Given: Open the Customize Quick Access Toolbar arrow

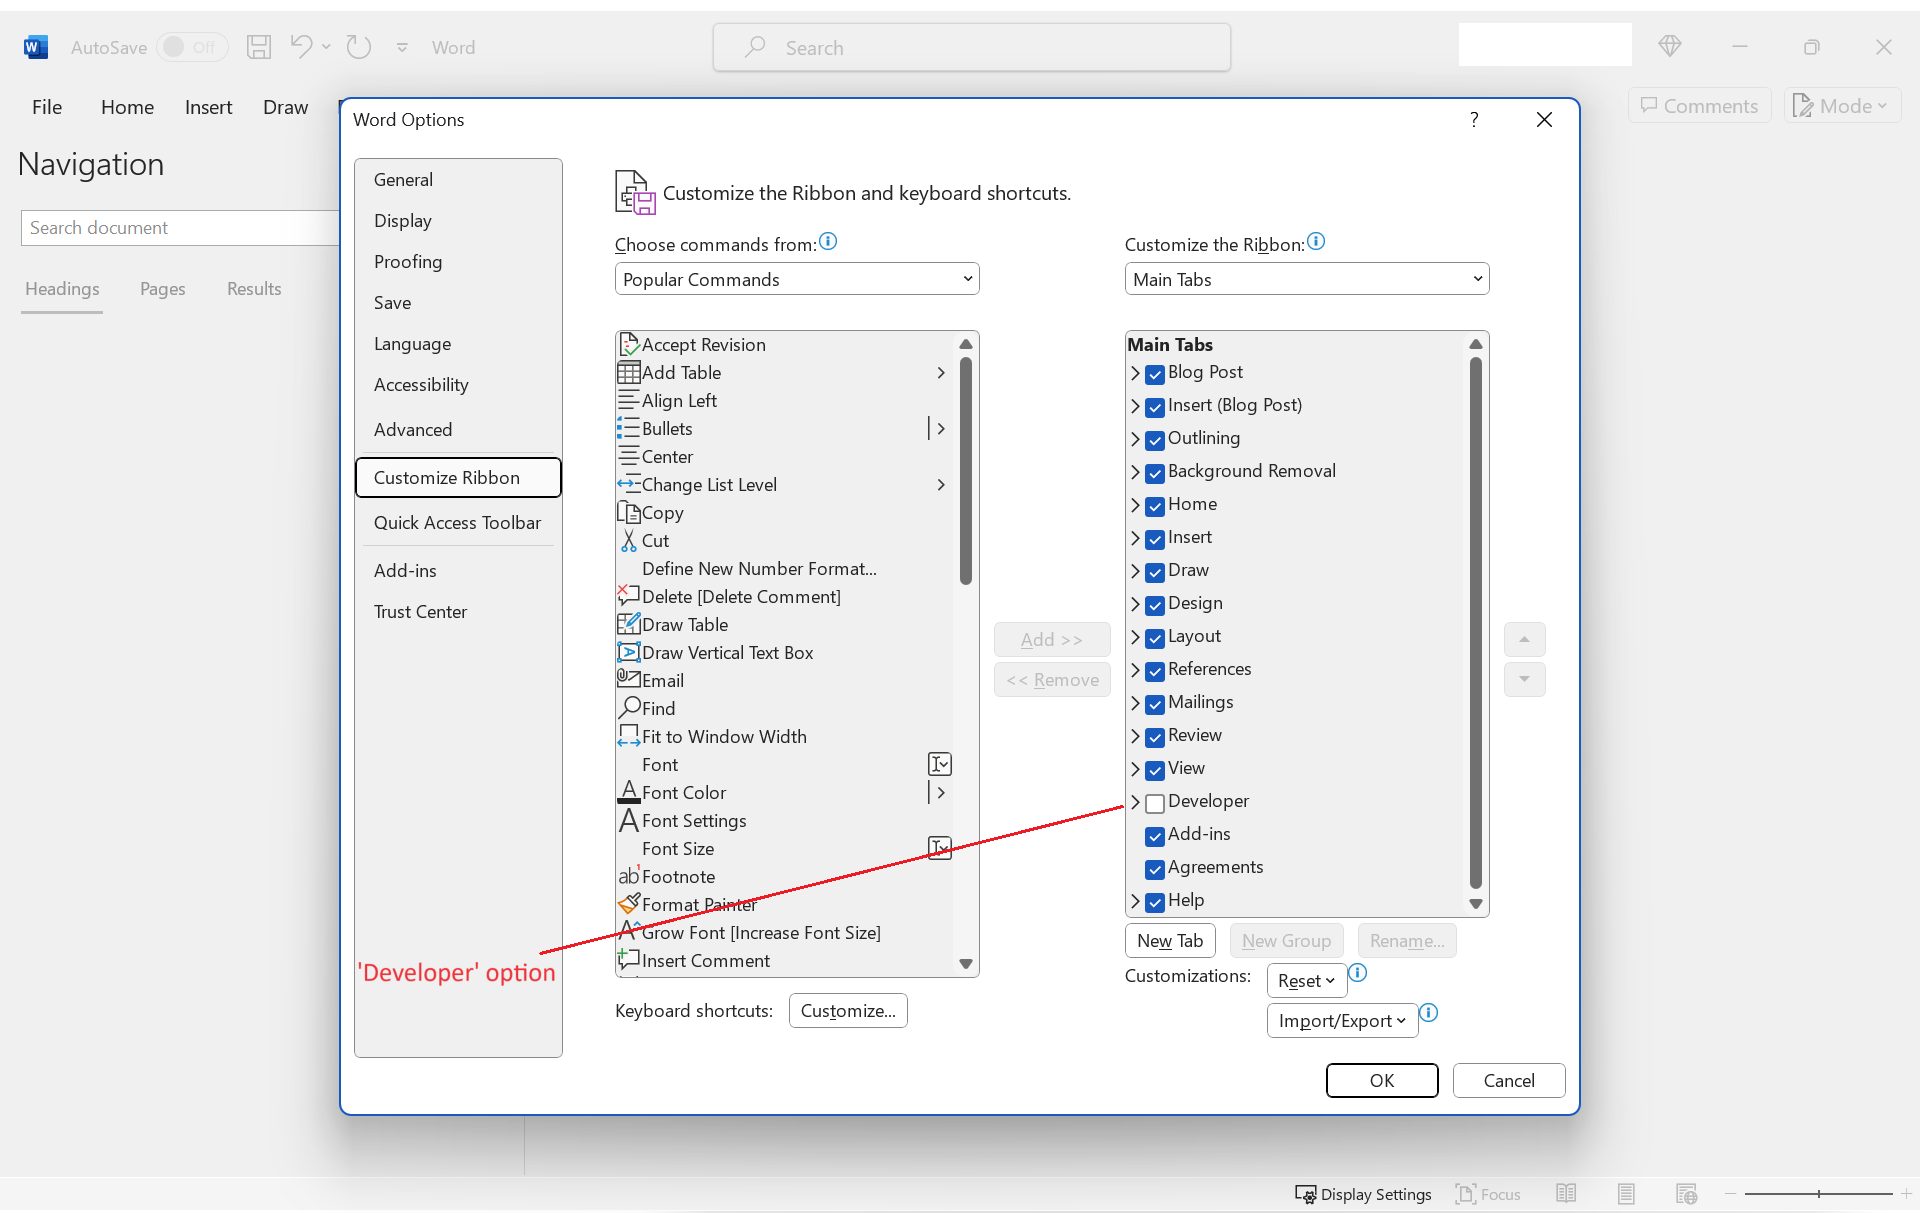Looking at the screenshot, I should click(x=402, y=47).
